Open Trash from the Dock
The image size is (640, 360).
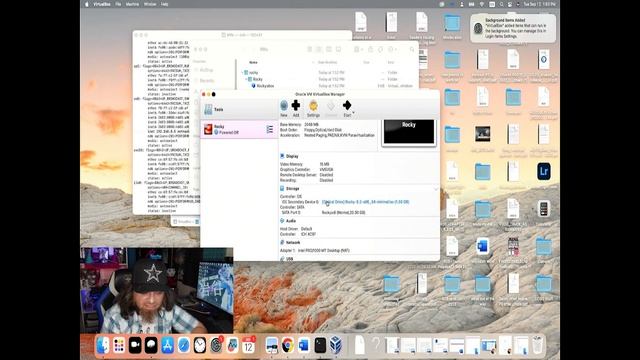[x=538, y=345]
